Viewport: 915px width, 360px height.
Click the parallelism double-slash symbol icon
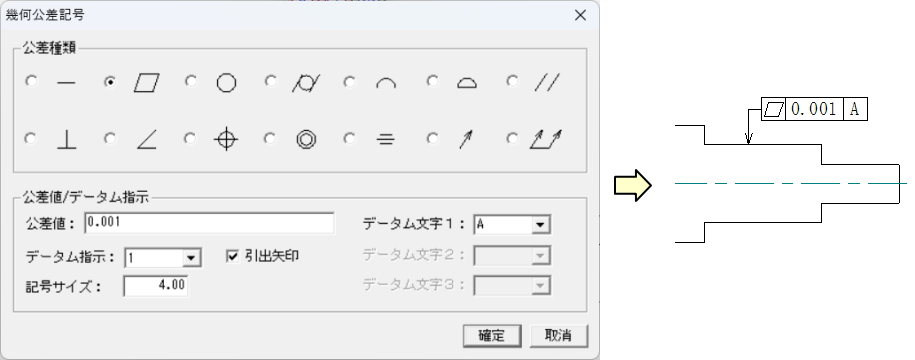(547, 83)
